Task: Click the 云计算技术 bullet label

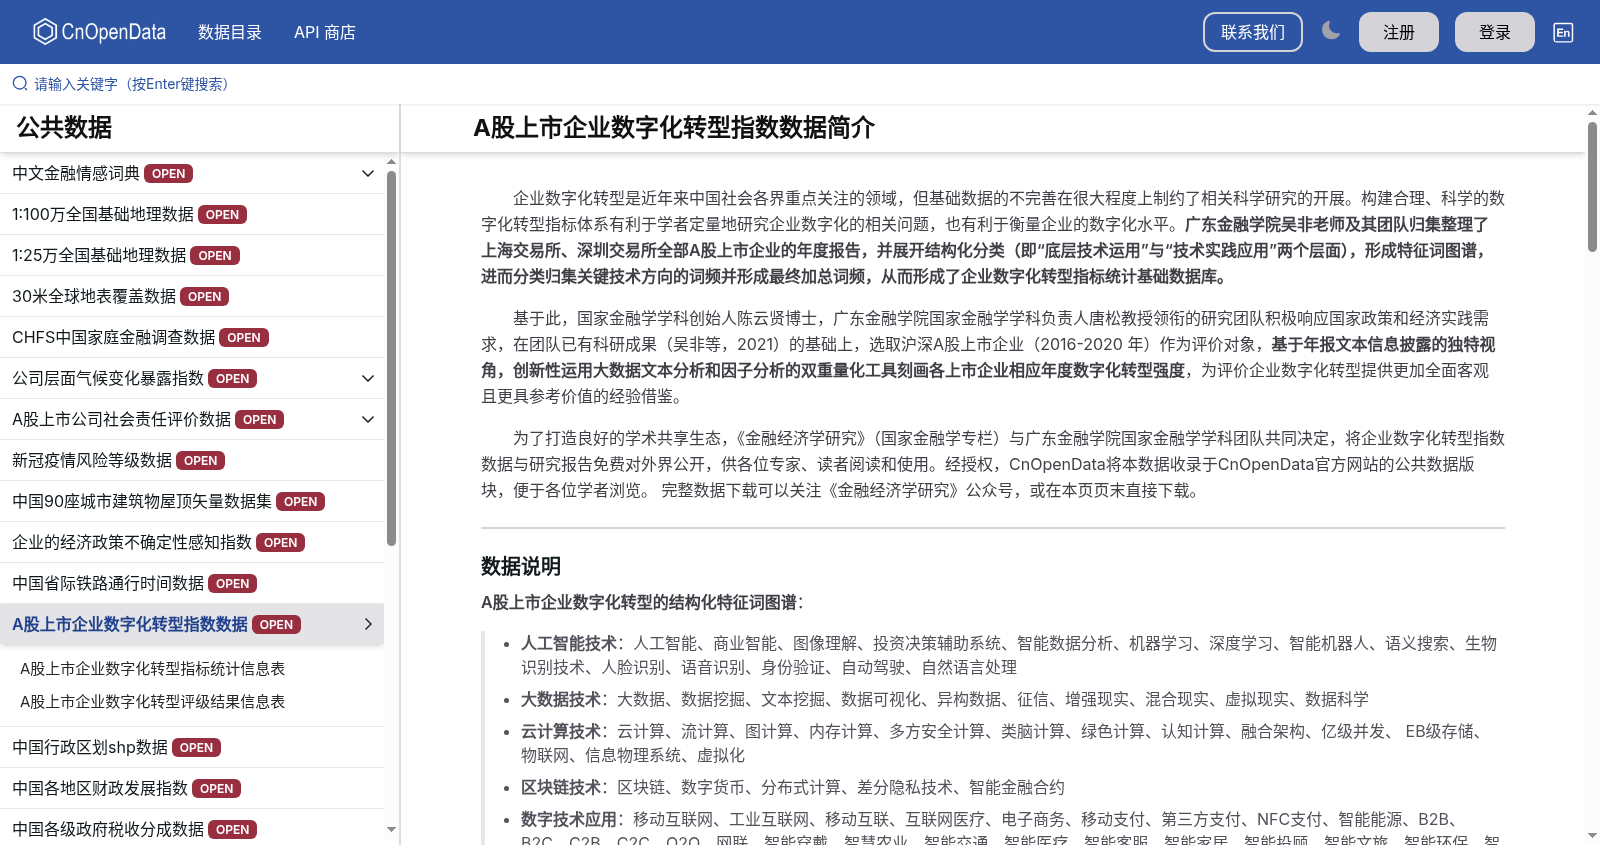Action: coord(561,731)
